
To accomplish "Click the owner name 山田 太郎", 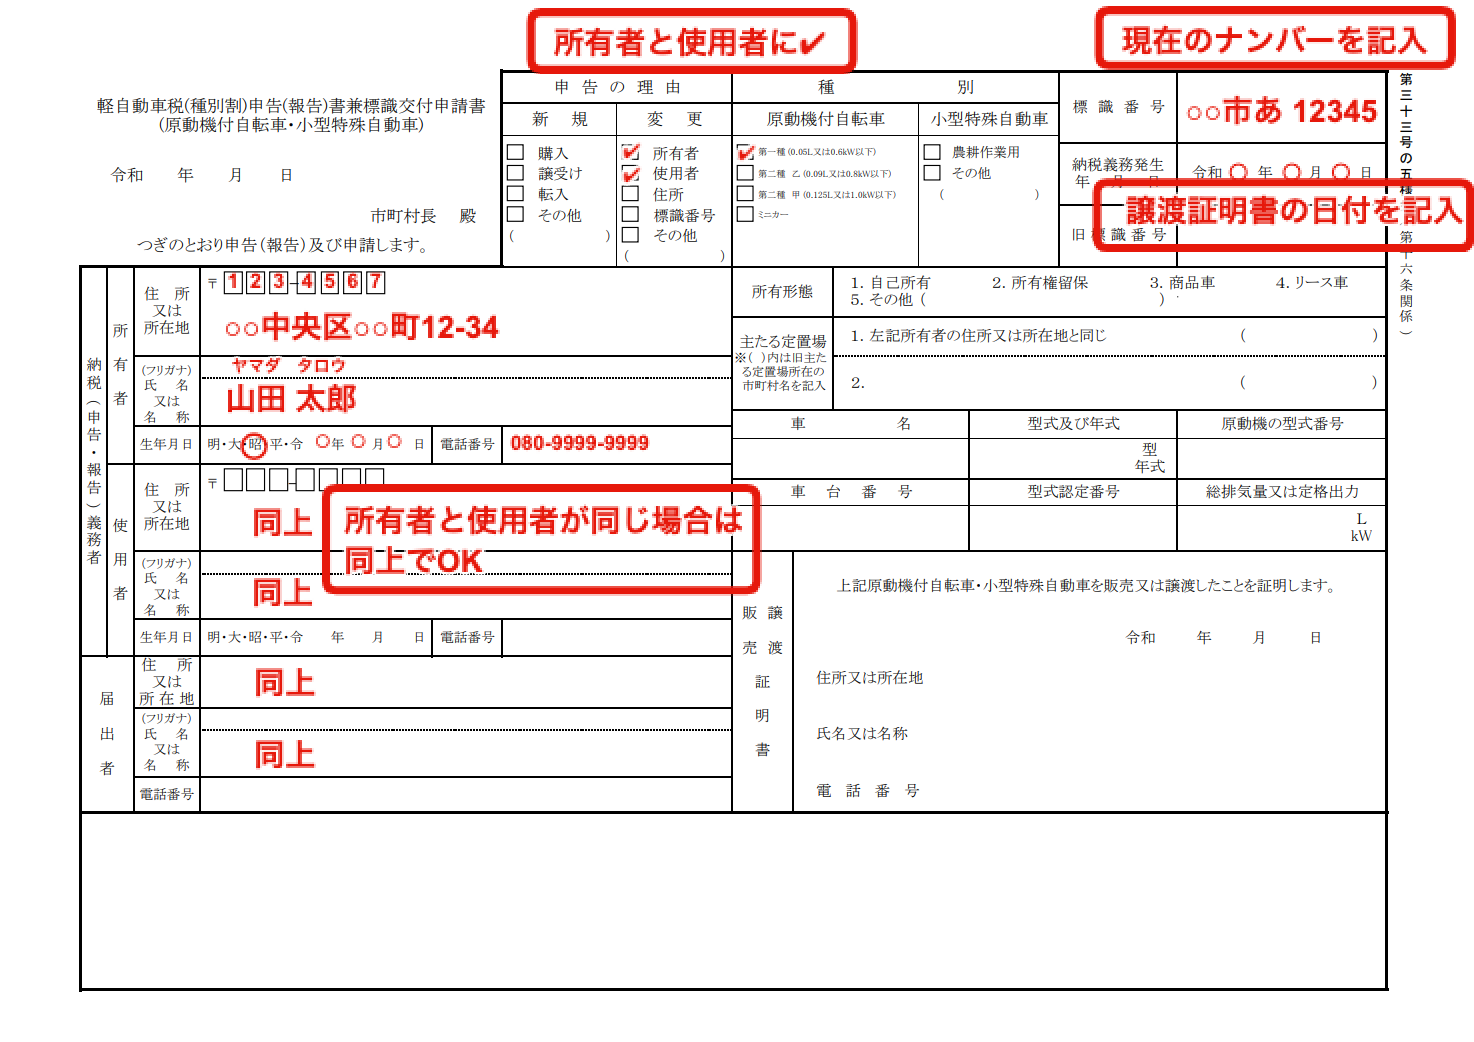I will [291, 399].
